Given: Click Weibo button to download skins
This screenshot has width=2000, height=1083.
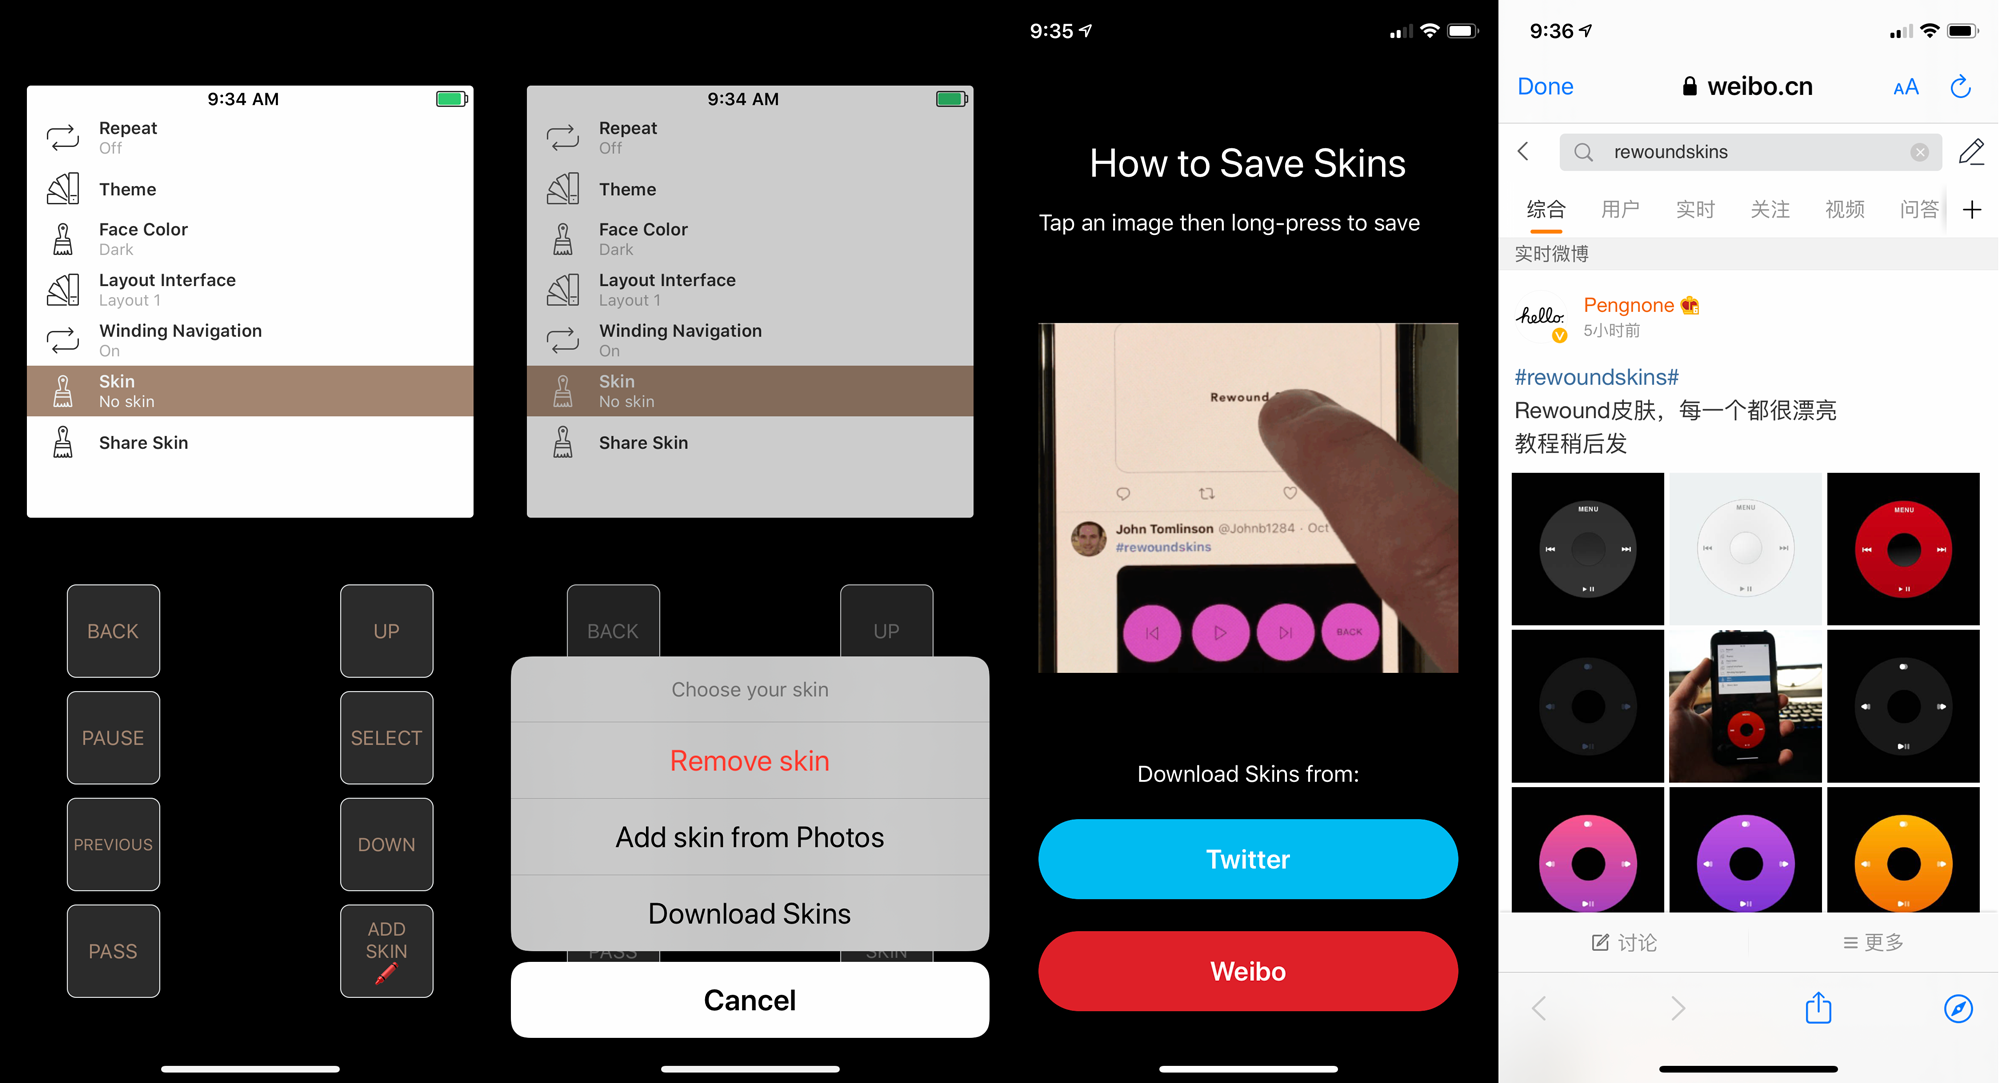Looking at the screenshot, I should pos(1248,972).
